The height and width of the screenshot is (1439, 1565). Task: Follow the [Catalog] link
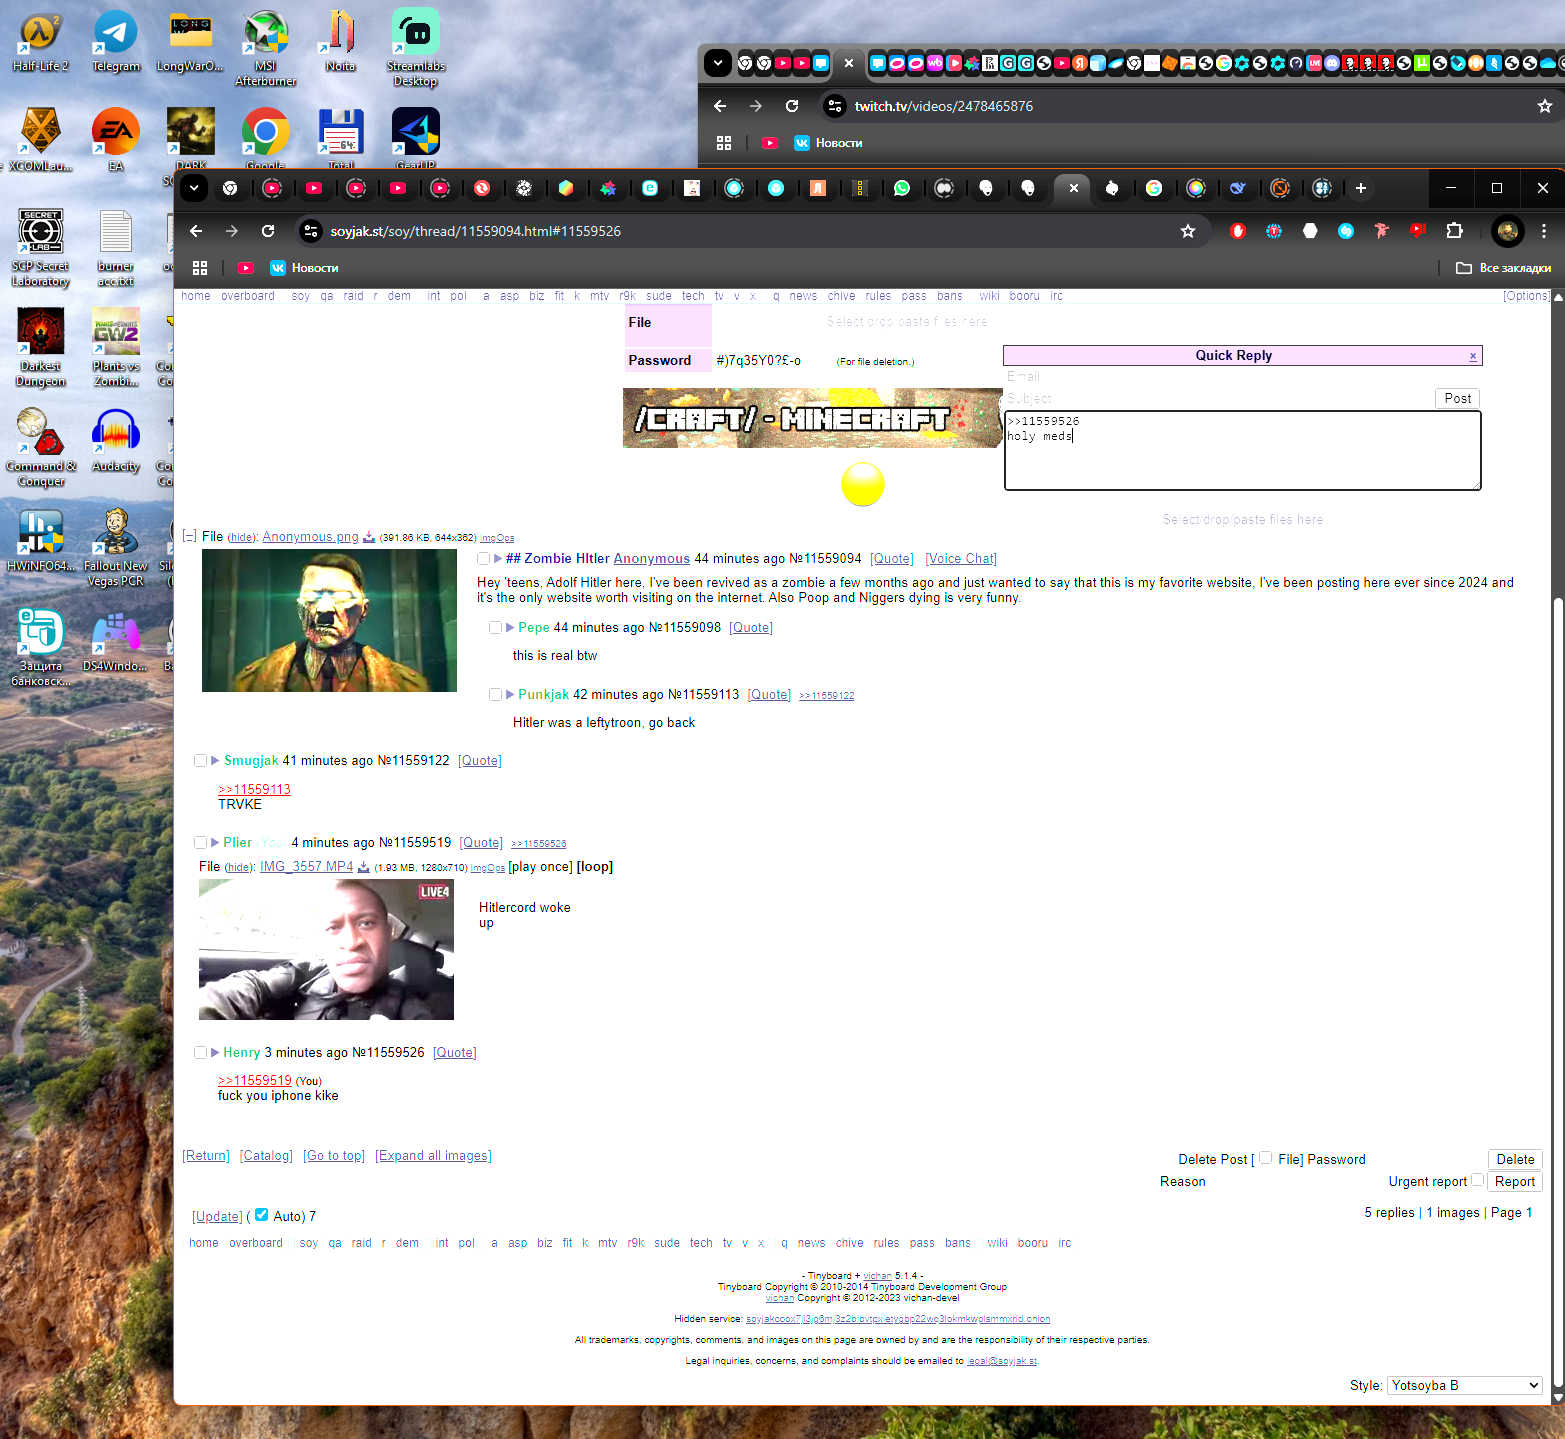pyautogui.click(x=266, y=1156)
